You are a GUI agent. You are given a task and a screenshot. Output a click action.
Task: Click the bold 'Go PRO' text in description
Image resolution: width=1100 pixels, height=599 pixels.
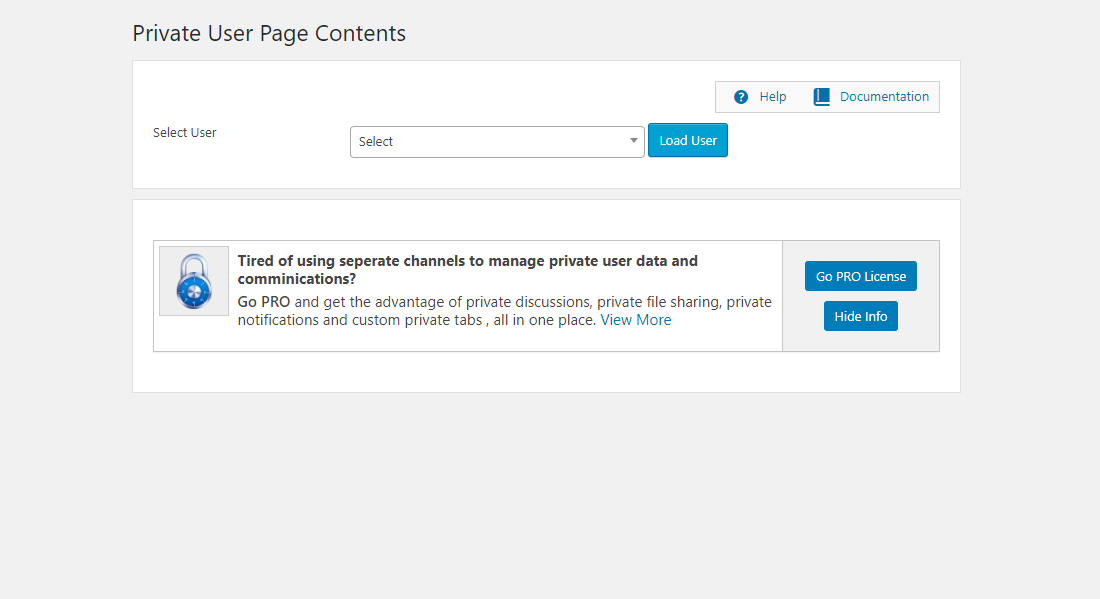(264, 302)
